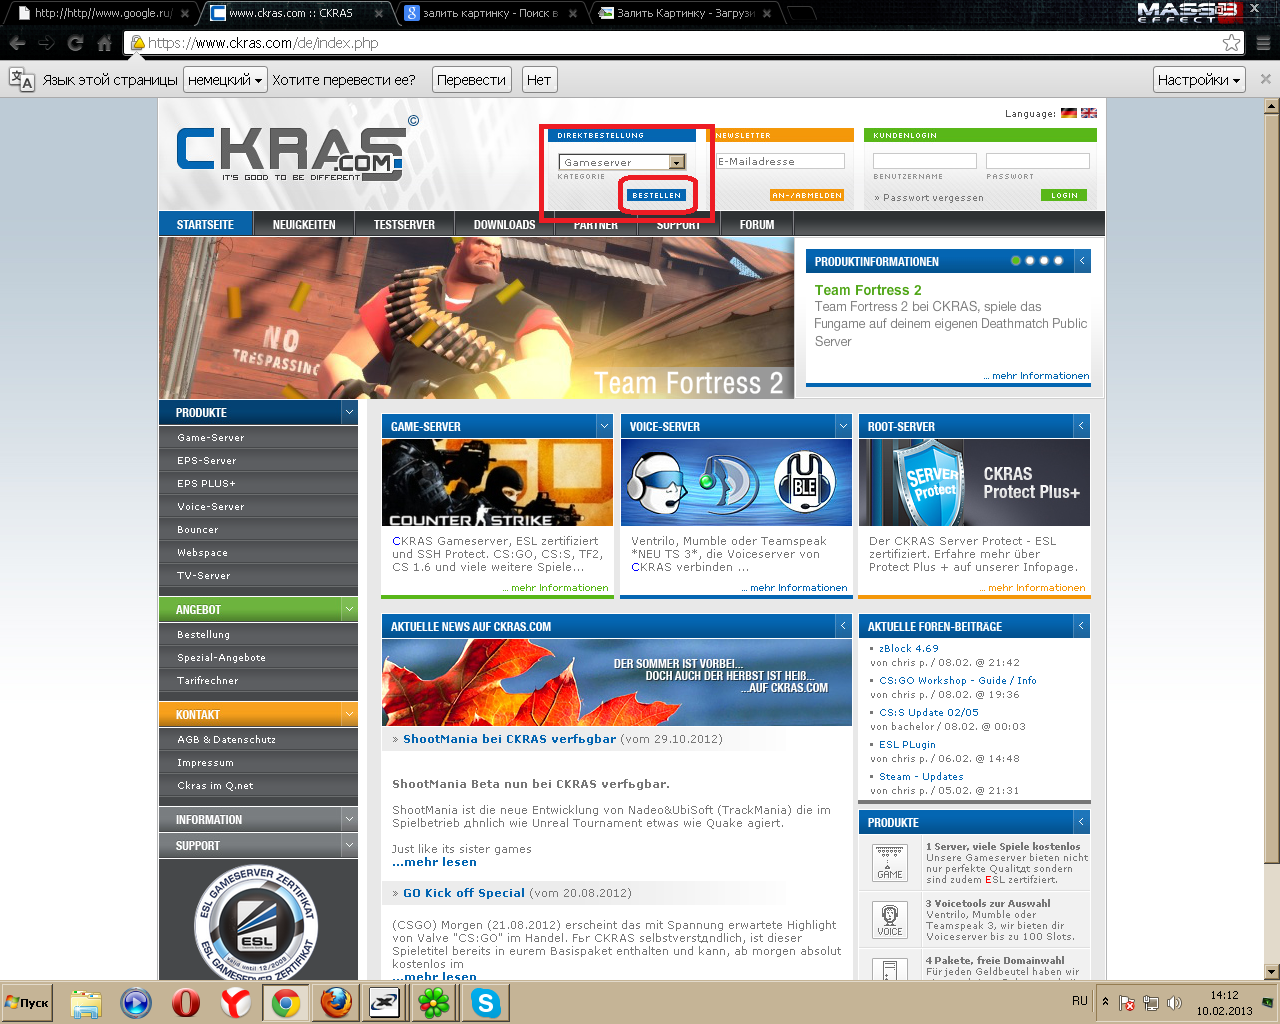Open the Windows Пуск start button
This screenshot has height=1024, width=1280.
coord(28,1003)
